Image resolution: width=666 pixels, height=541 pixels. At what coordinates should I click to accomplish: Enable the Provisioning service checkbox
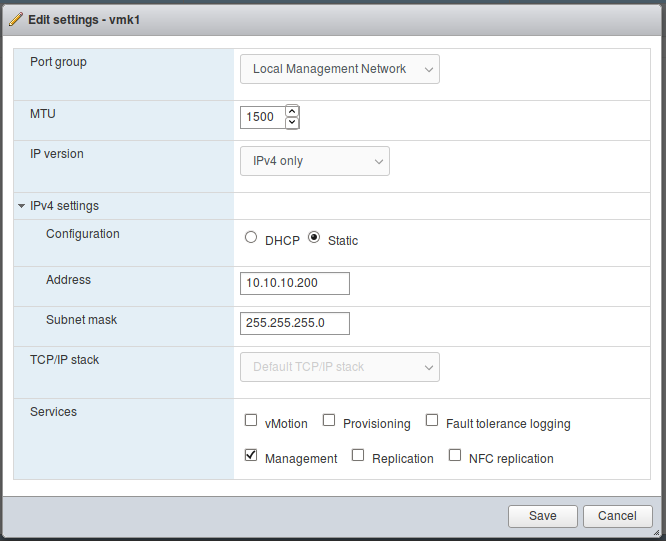[329, 420]
